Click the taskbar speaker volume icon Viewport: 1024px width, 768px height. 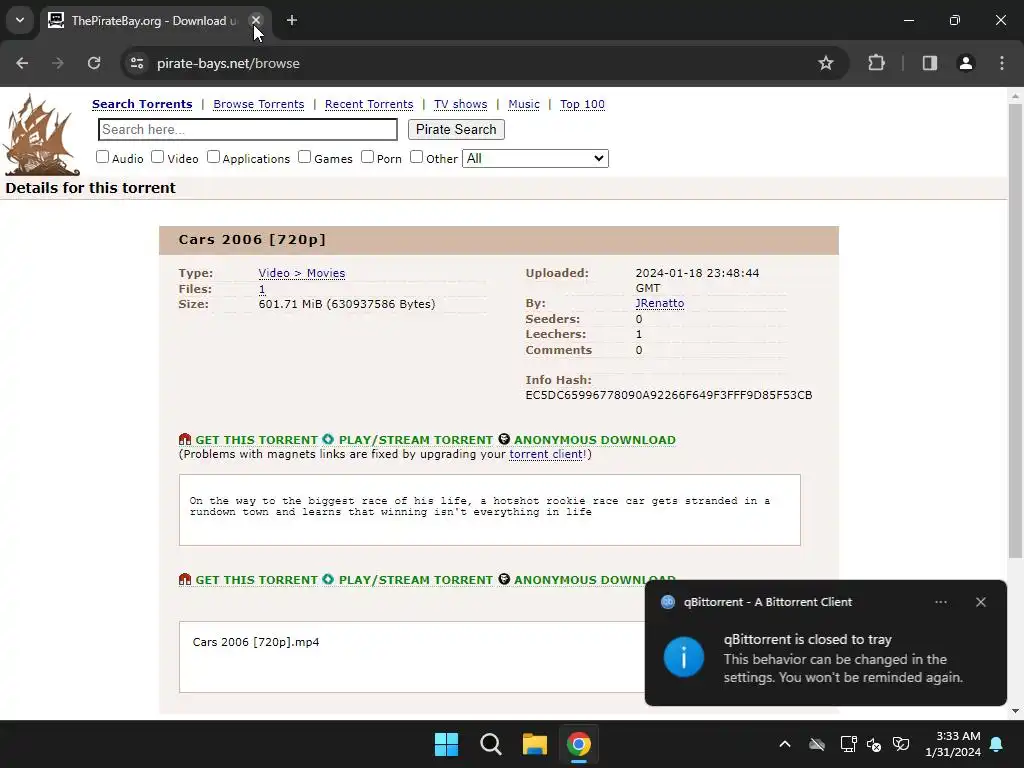pyautogui.click(x=874, y=744)
